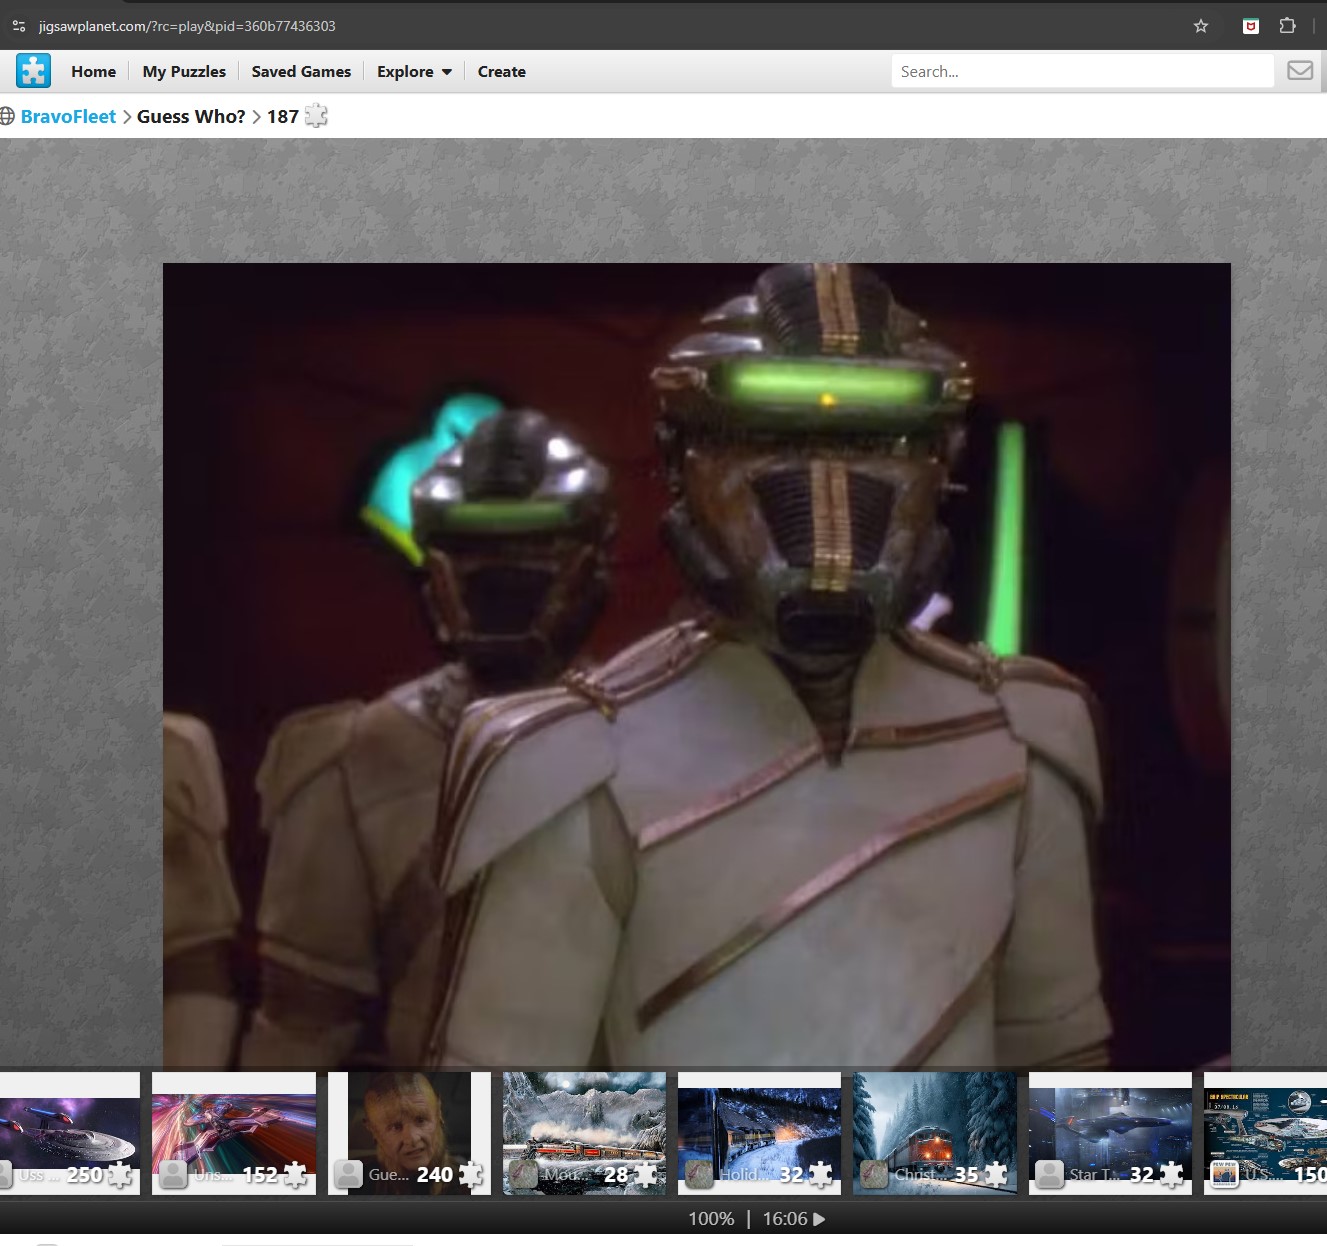Image resolution: width=1327 pixels, height=1246 pixels.
Task: Open the Home page
Action: click(93, 71)
